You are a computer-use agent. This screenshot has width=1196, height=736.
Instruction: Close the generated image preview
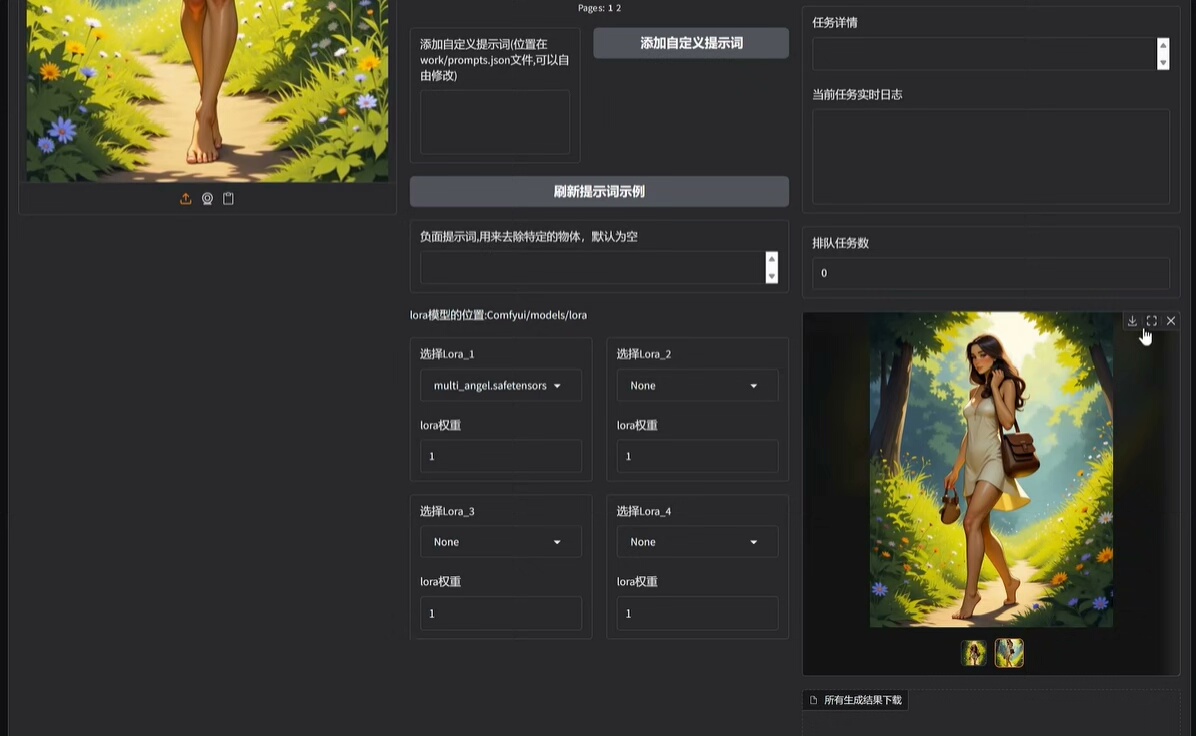1171,321
